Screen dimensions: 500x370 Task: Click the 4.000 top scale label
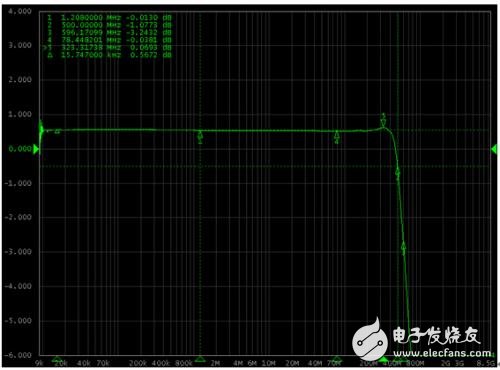20,11
